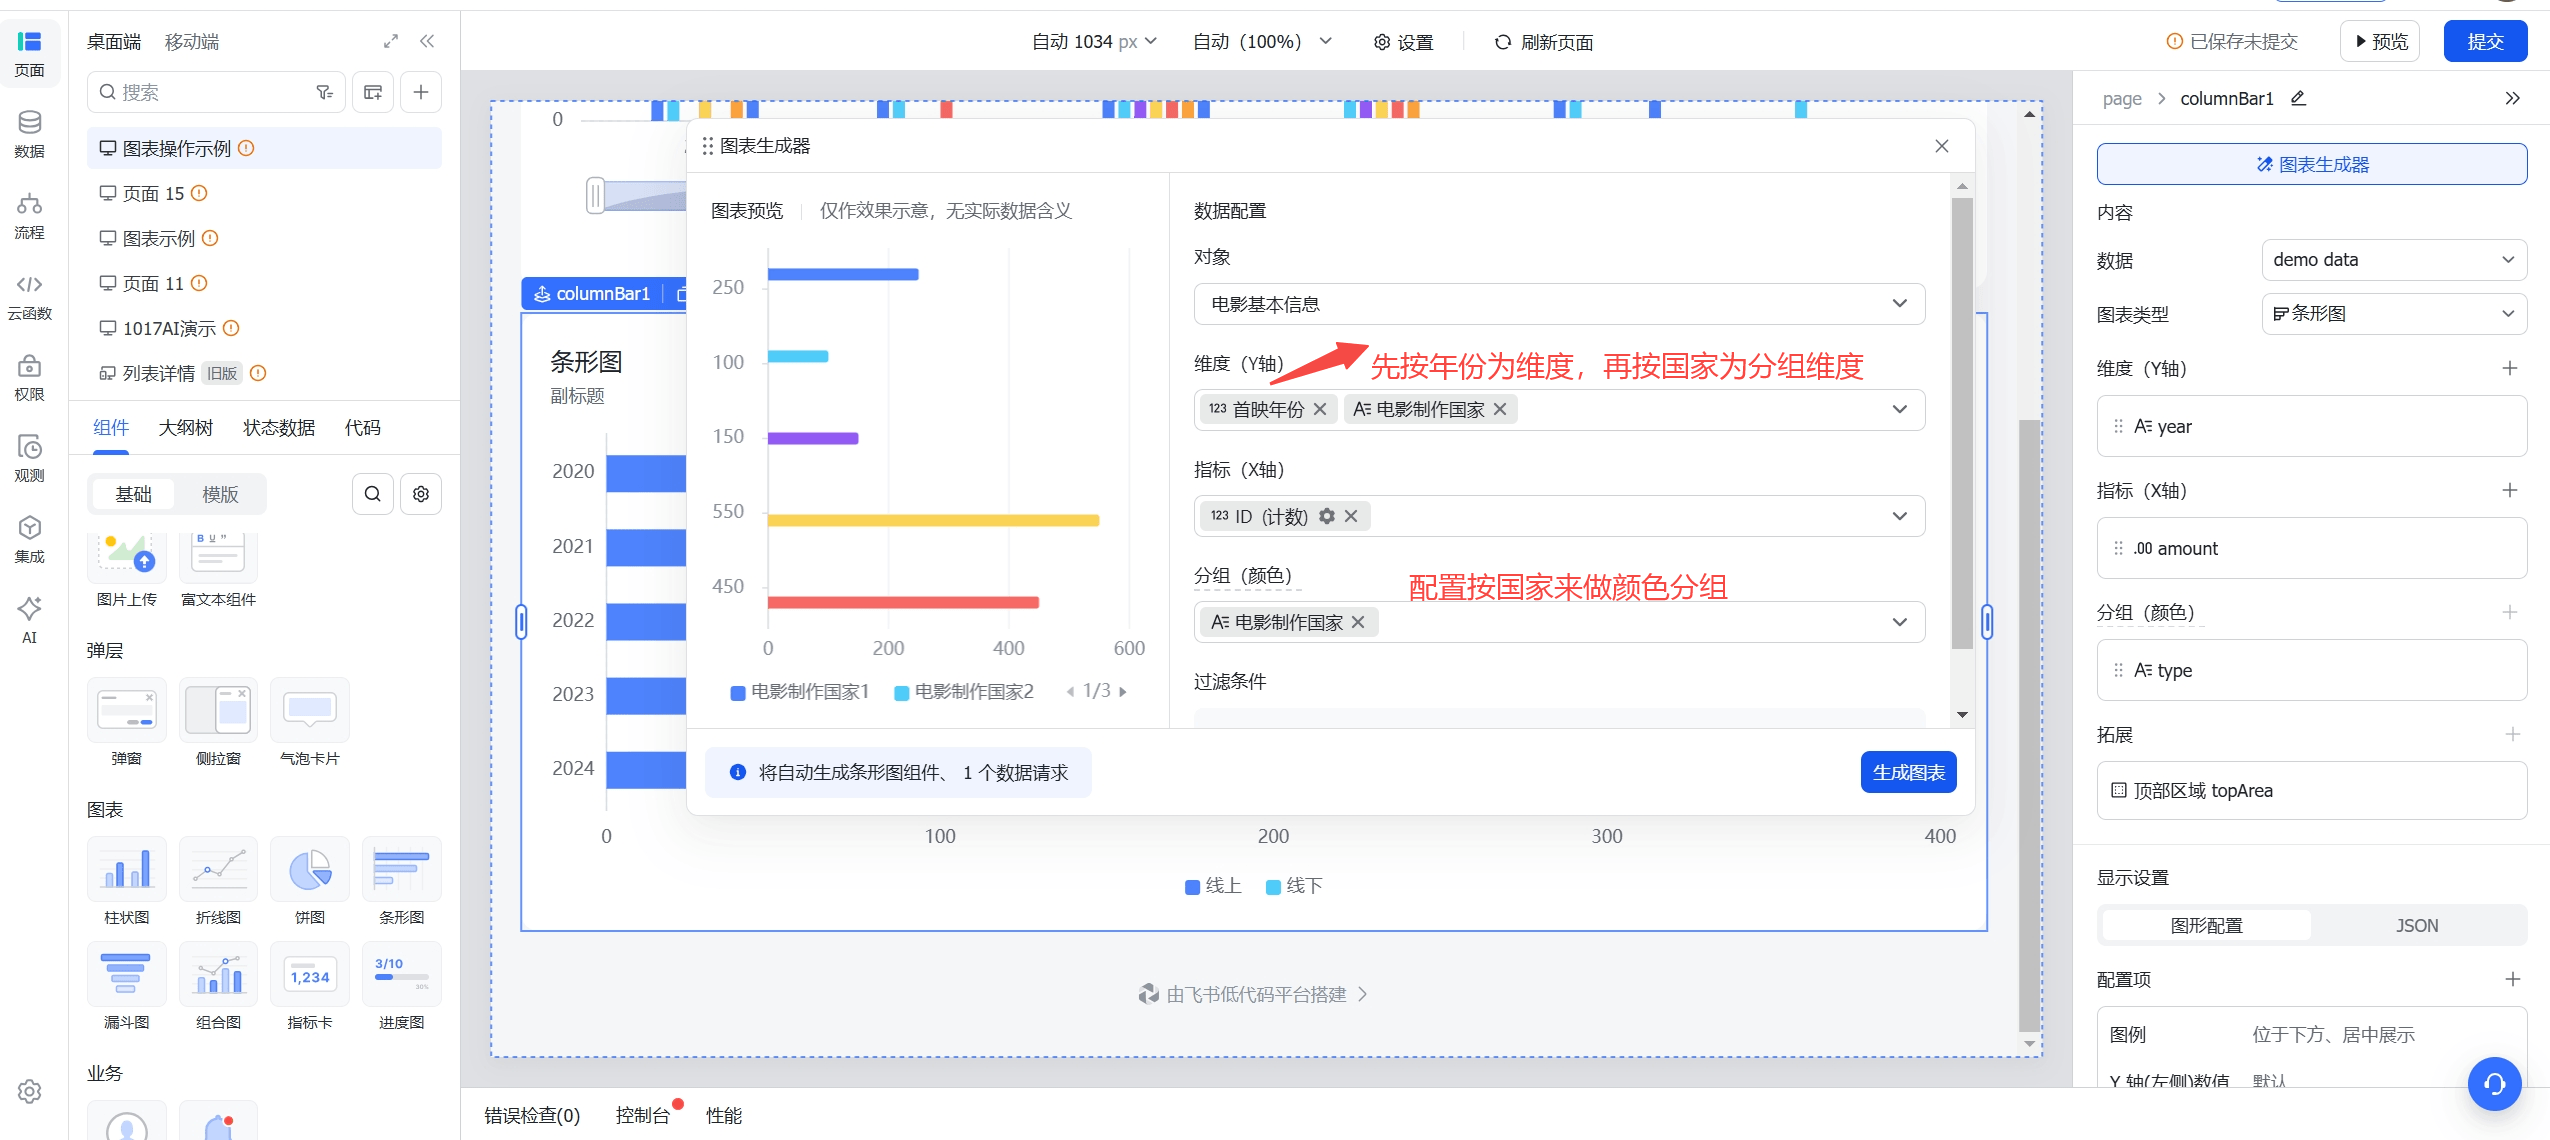Open the 页面 (Pages) sidebar section
Screen dimensions: 2550x1140
pos(29,53)
